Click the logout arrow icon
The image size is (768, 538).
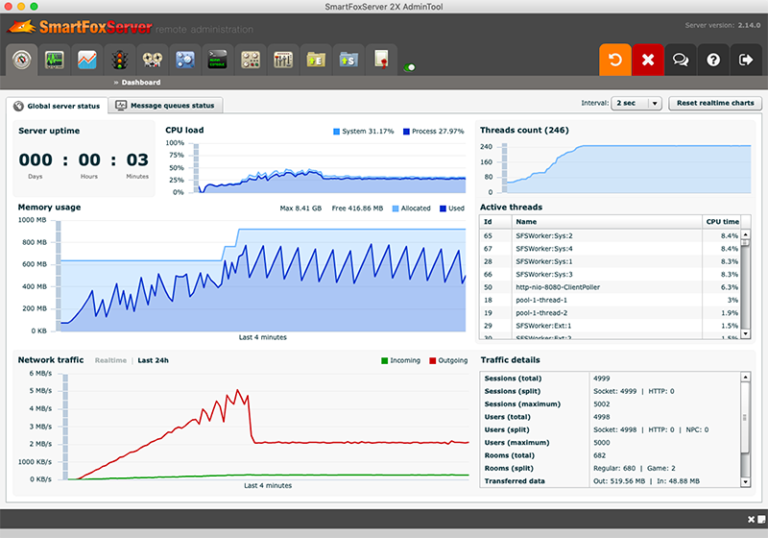[745, 60]
